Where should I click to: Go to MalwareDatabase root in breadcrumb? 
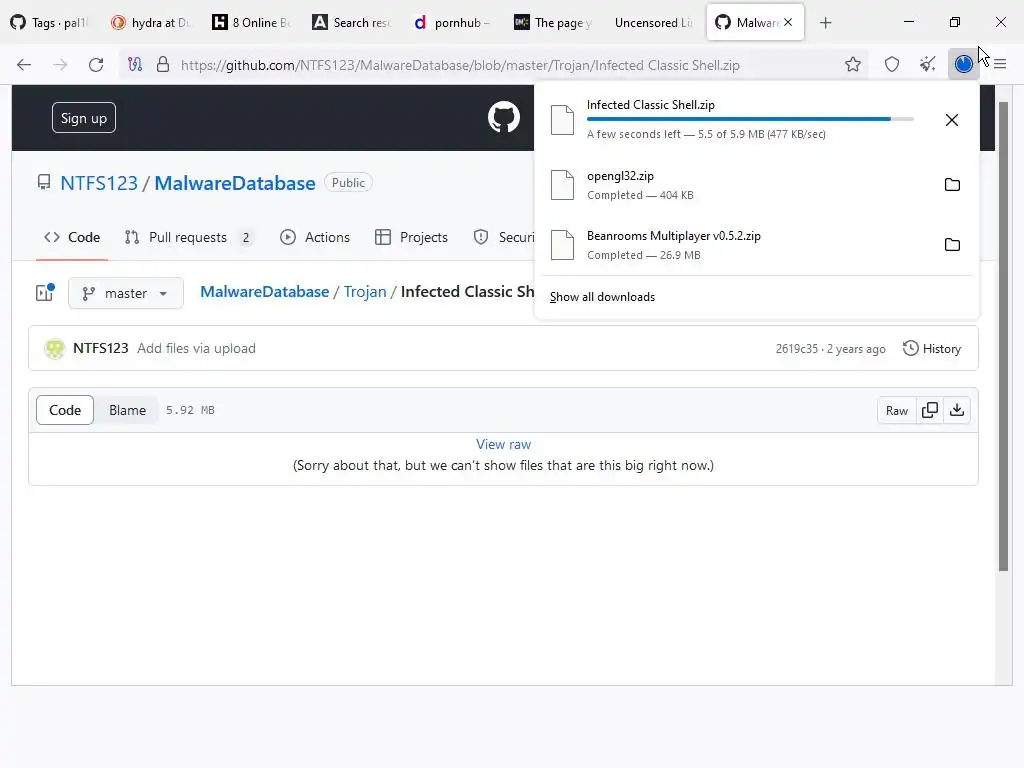tap(264, 292)
